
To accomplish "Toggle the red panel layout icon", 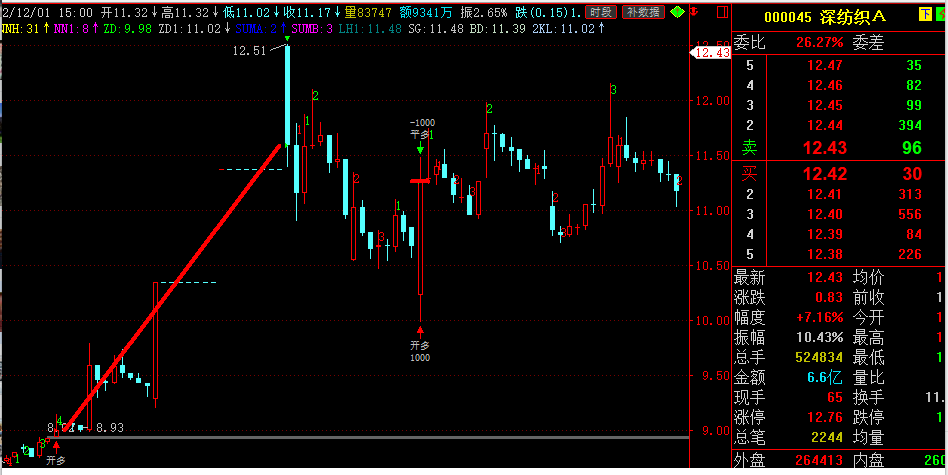I will pyautogui.click(x=722, y=11).
